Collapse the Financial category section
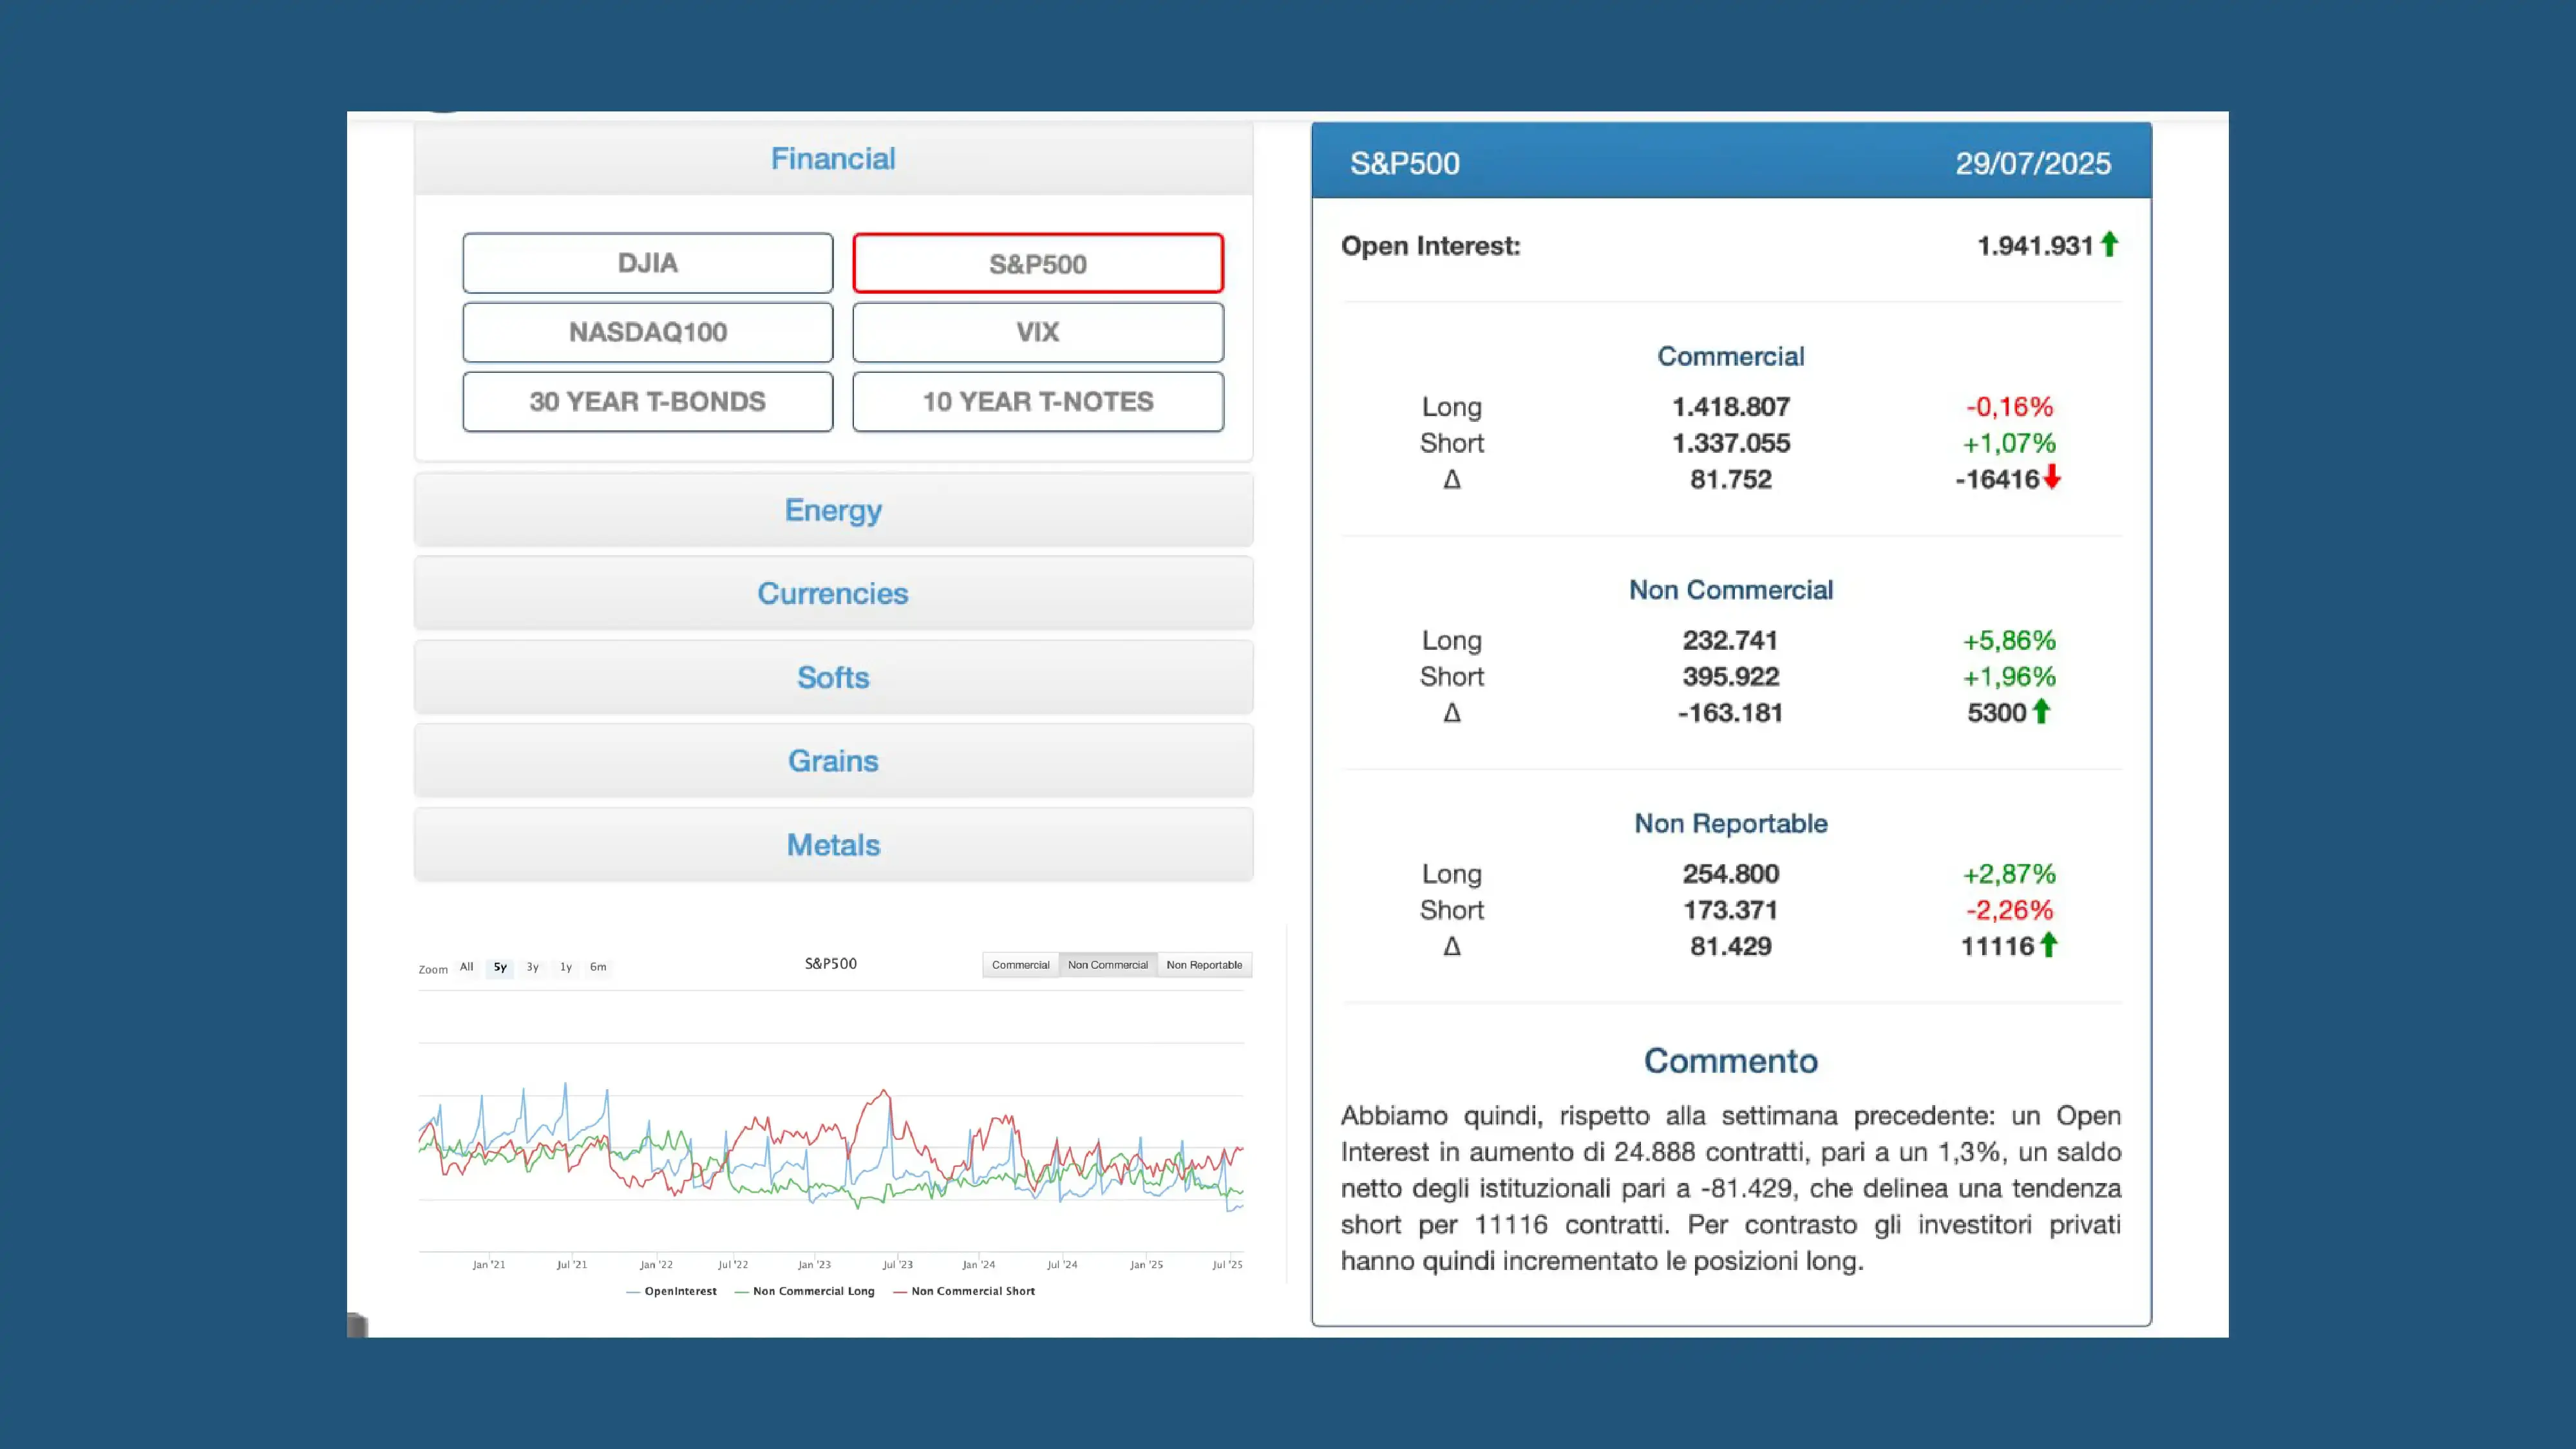 (832, 159)
